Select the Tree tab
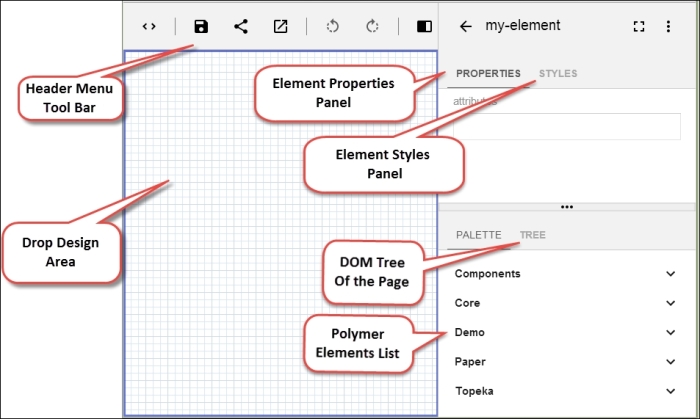This screenshot has width=700, height=419. click(x=533, y=235)
